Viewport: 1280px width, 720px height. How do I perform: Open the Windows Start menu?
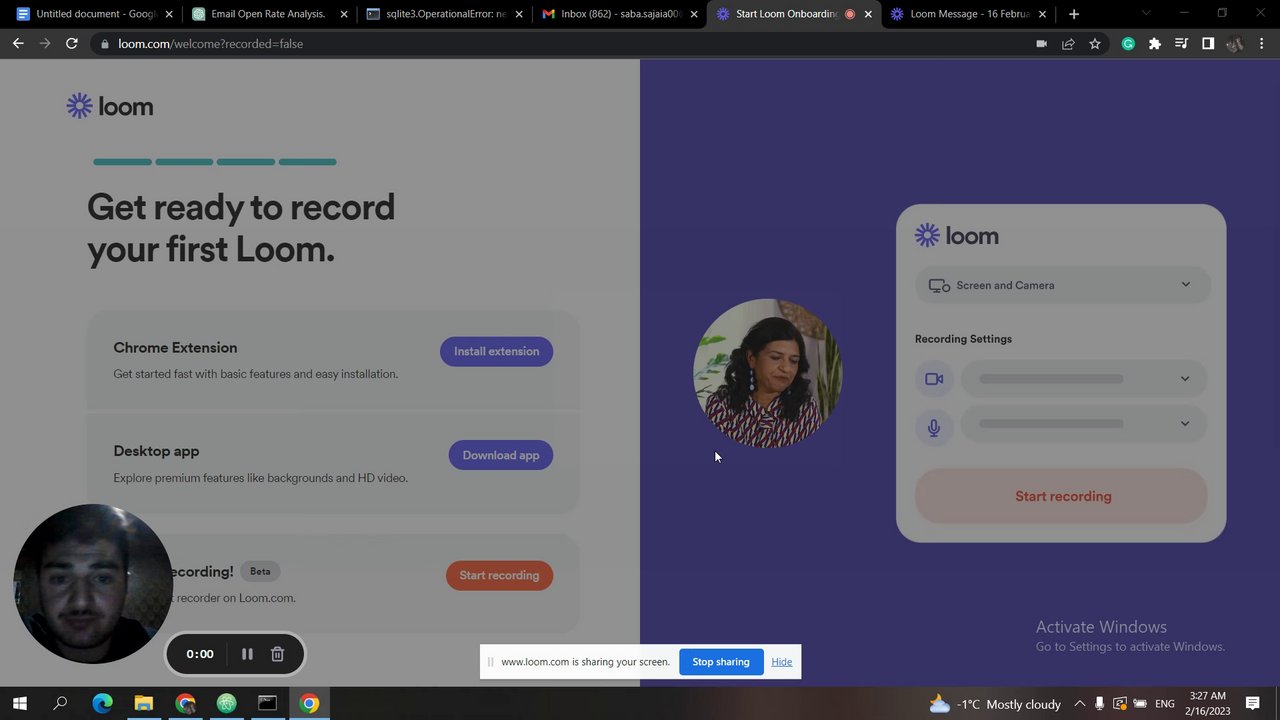(x=19, y=704)
